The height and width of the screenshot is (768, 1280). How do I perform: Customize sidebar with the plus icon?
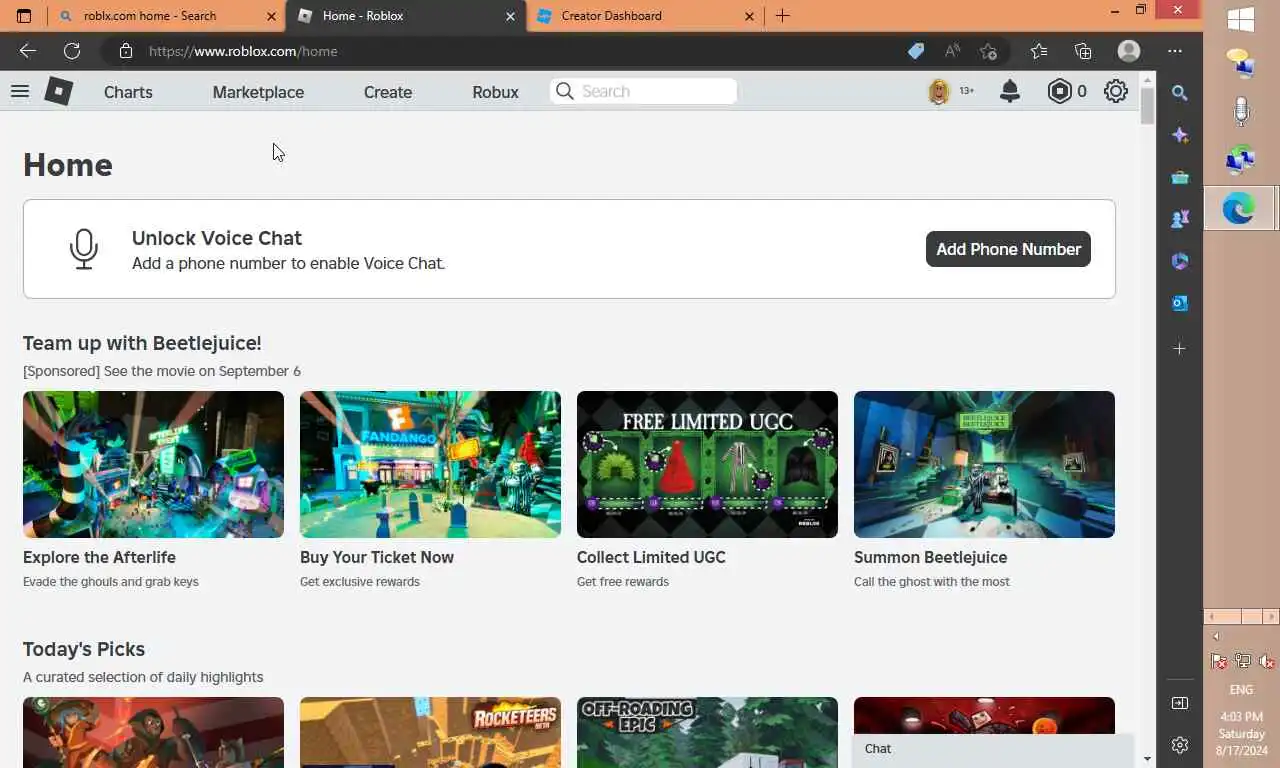(1180, 349)
